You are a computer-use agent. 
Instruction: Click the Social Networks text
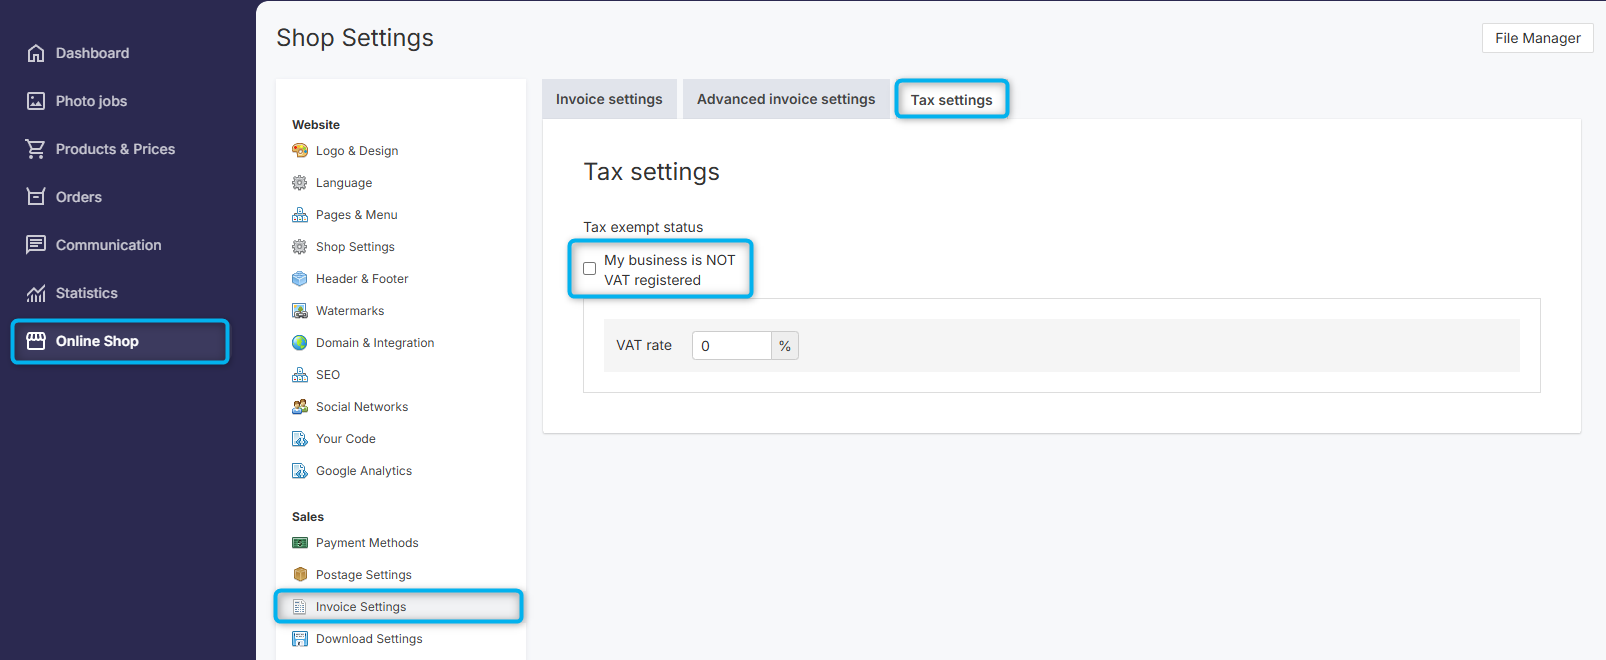click(362, 407)
